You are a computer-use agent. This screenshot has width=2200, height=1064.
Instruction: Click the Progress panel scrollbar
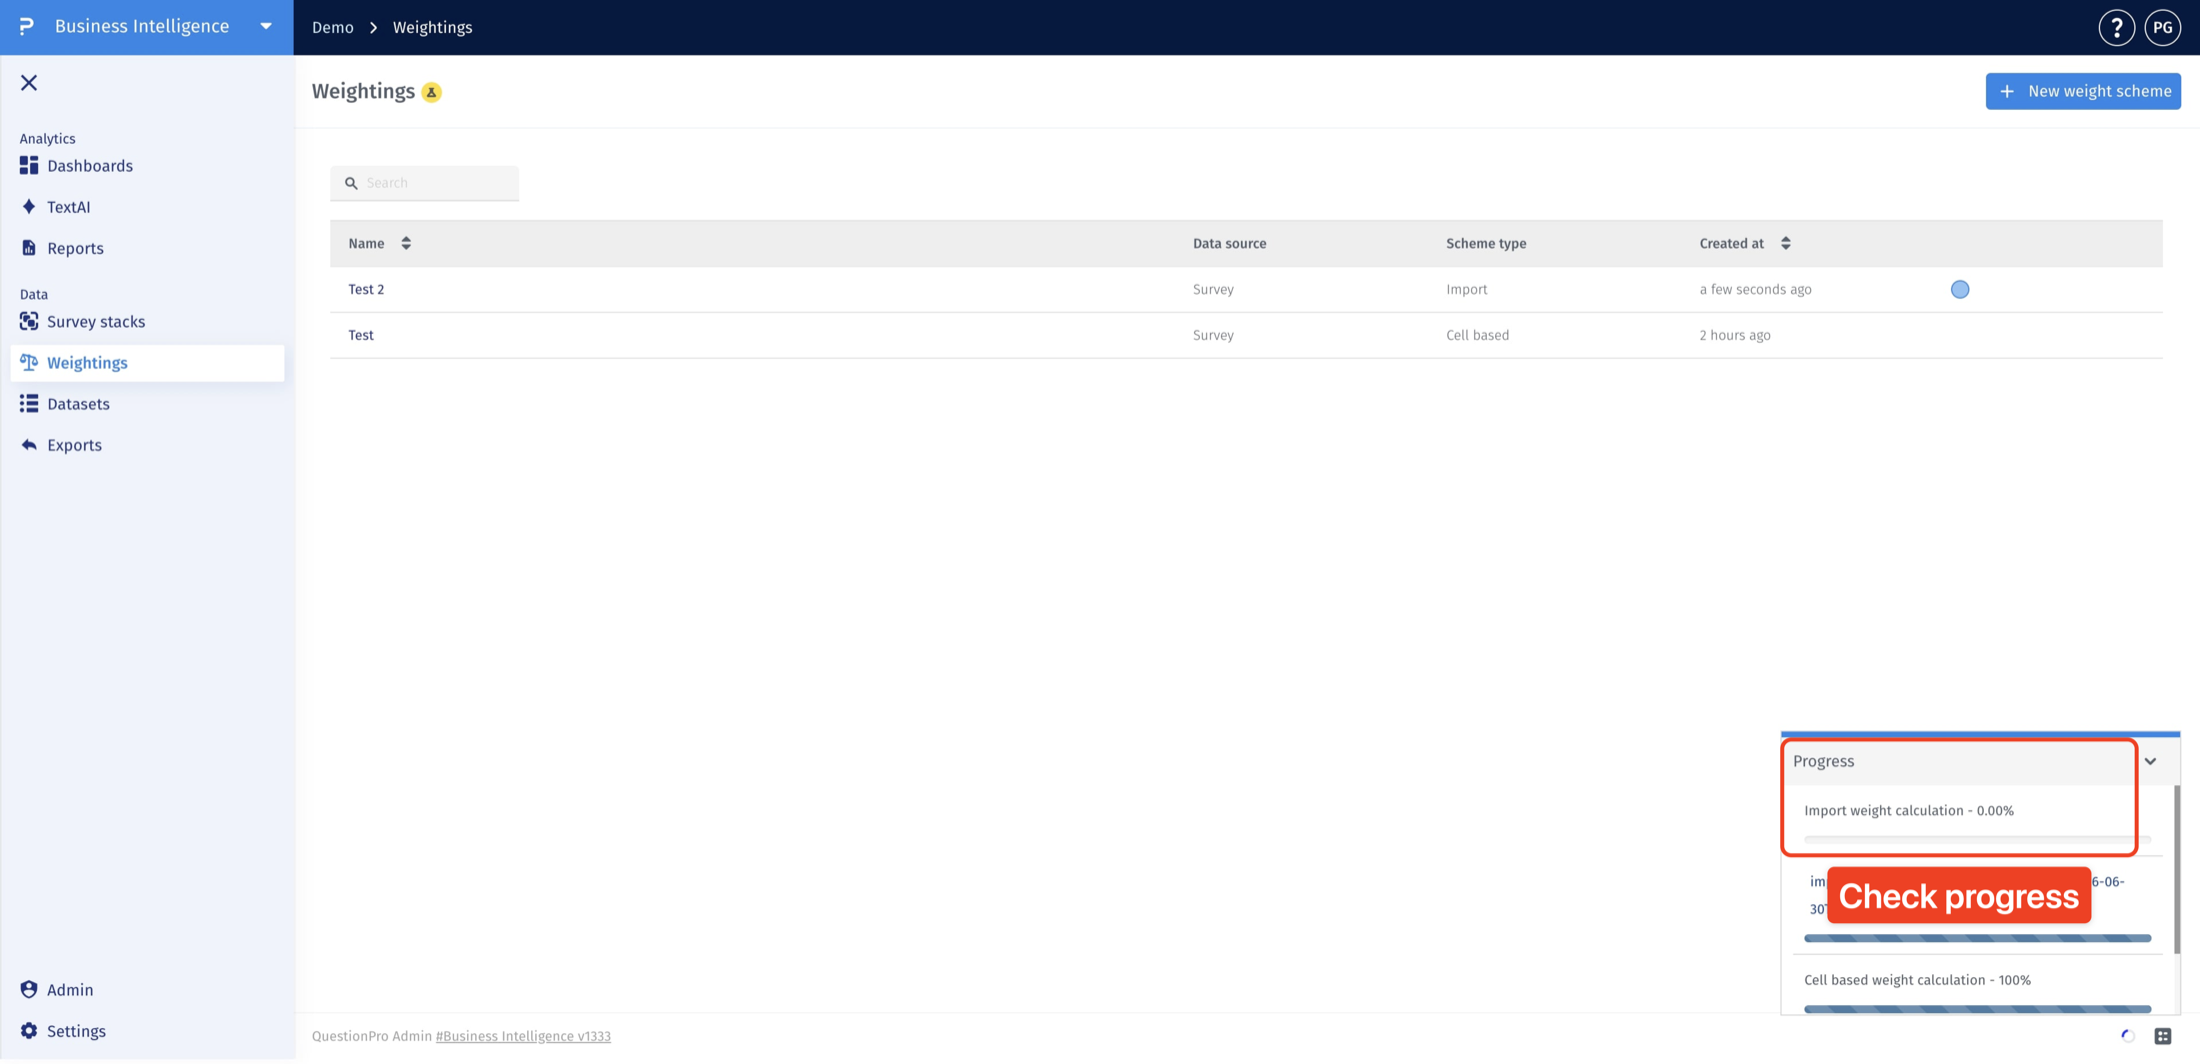tap(2176, 870)
